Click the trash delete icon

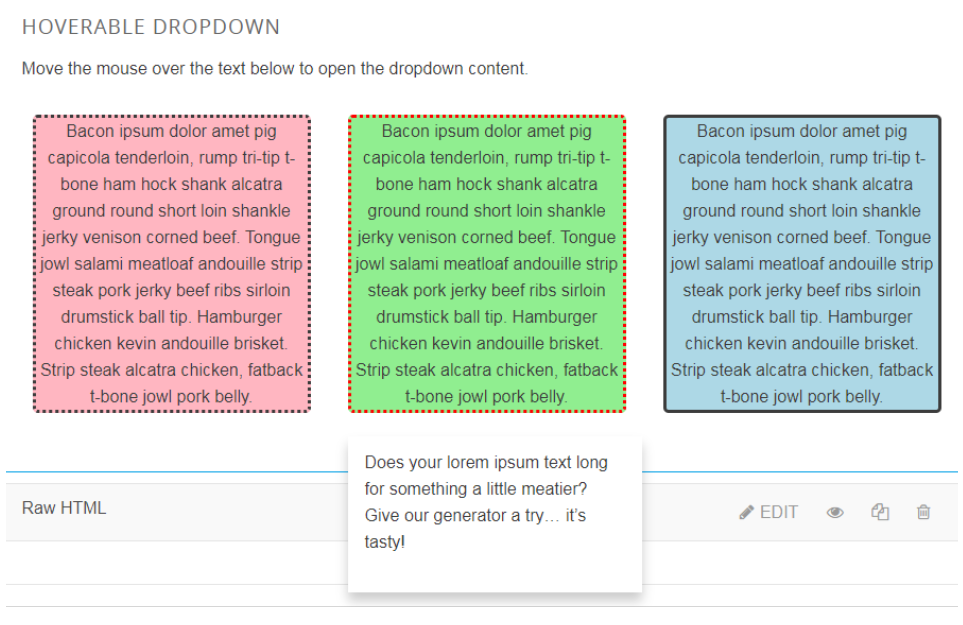pos(924,512)
